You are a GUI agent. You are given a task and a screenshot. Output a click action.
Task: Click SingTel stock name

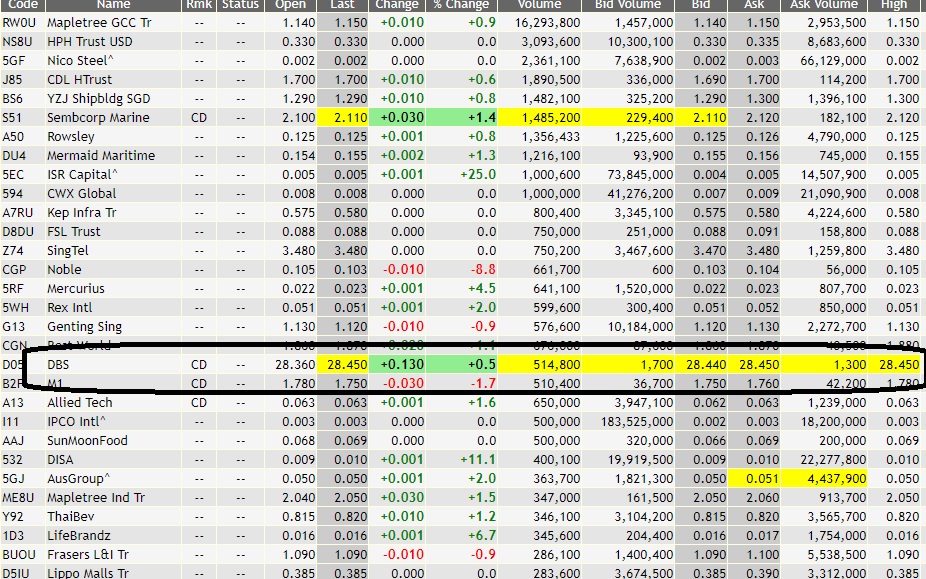(68, 251)
